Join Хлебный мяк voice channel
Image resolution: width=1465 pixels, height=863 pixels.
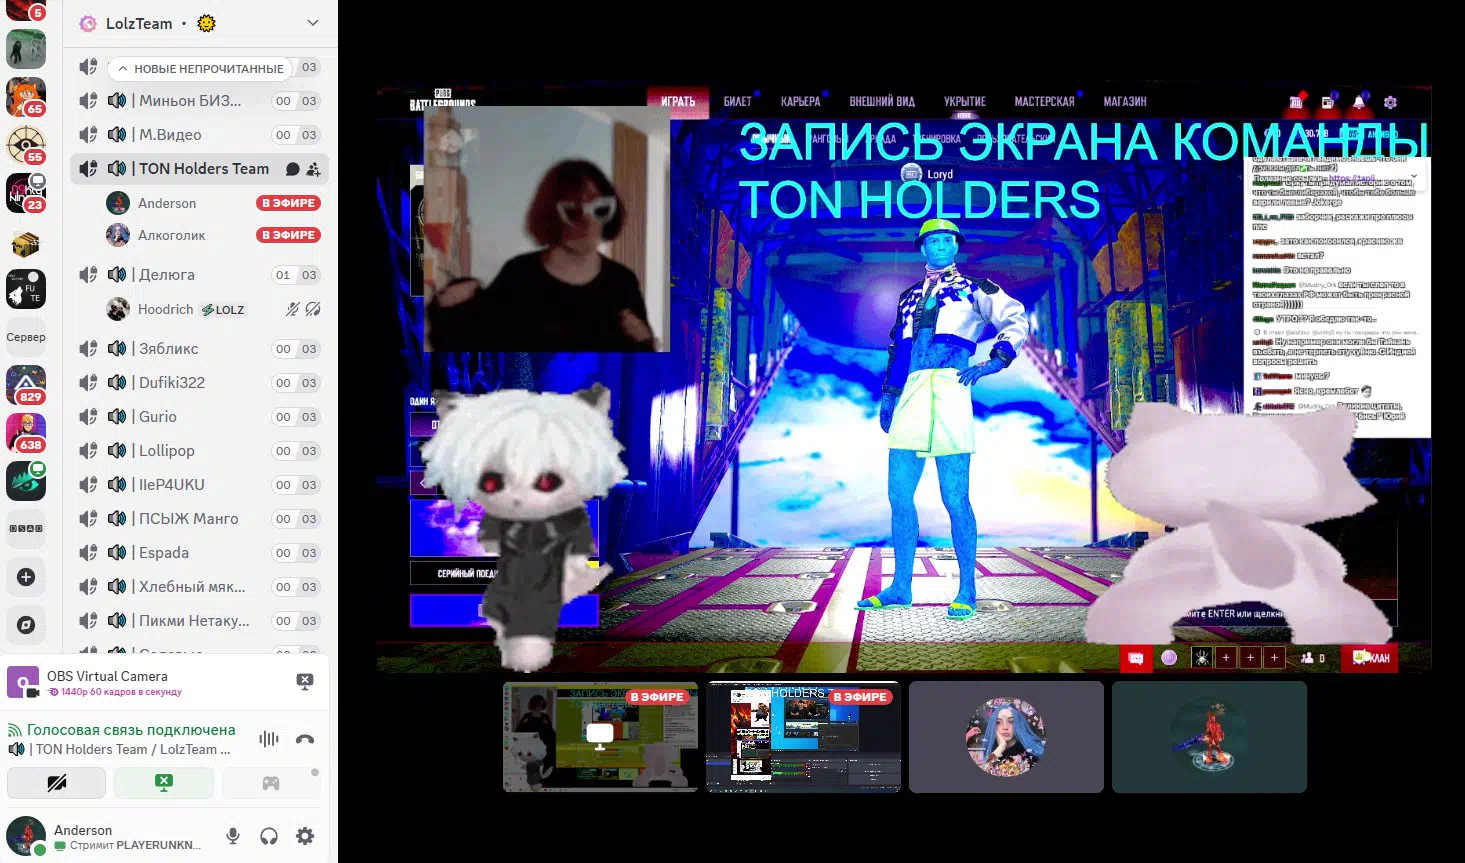pos(199,587)
